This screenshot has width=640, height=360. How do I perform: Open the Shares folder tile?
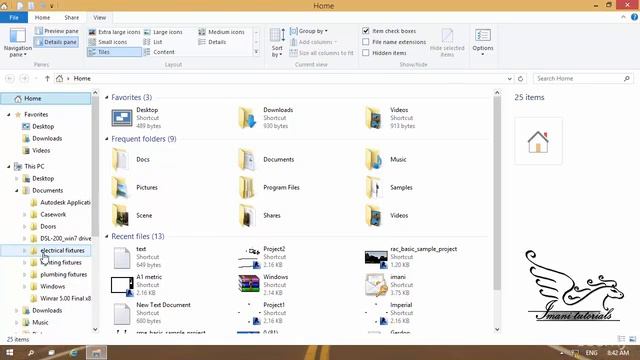(260, 216)
